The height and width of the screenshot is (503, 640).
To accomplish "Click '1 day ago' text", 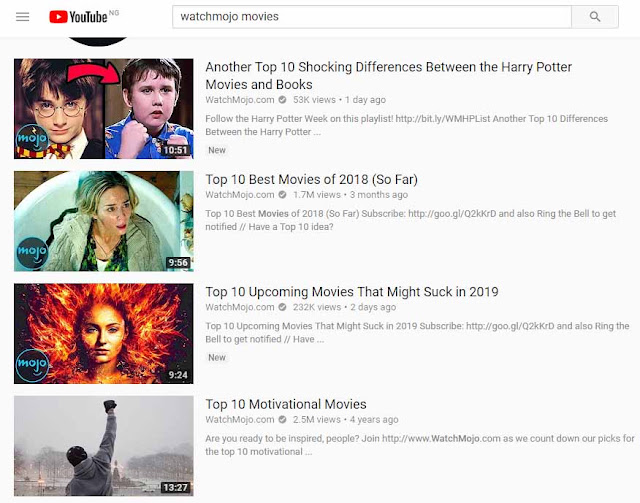I will pos(365,100).
